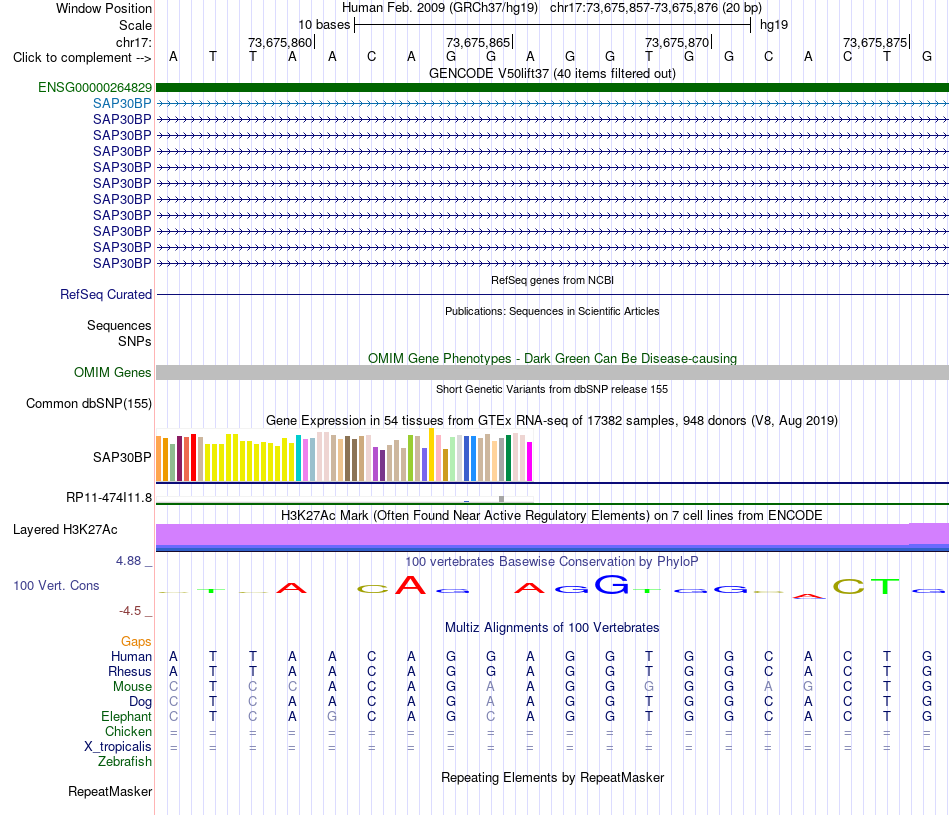Select the Common dbSNP(155) label
Image resolution: width=950 pixels, height=815 pixels.
(x=88, y=404)
